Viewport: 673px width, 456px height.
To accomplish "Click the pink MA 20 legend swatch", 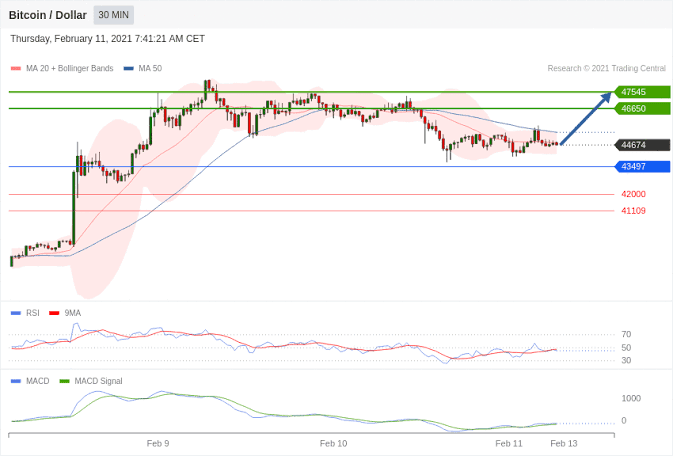I will pos(16,68).
